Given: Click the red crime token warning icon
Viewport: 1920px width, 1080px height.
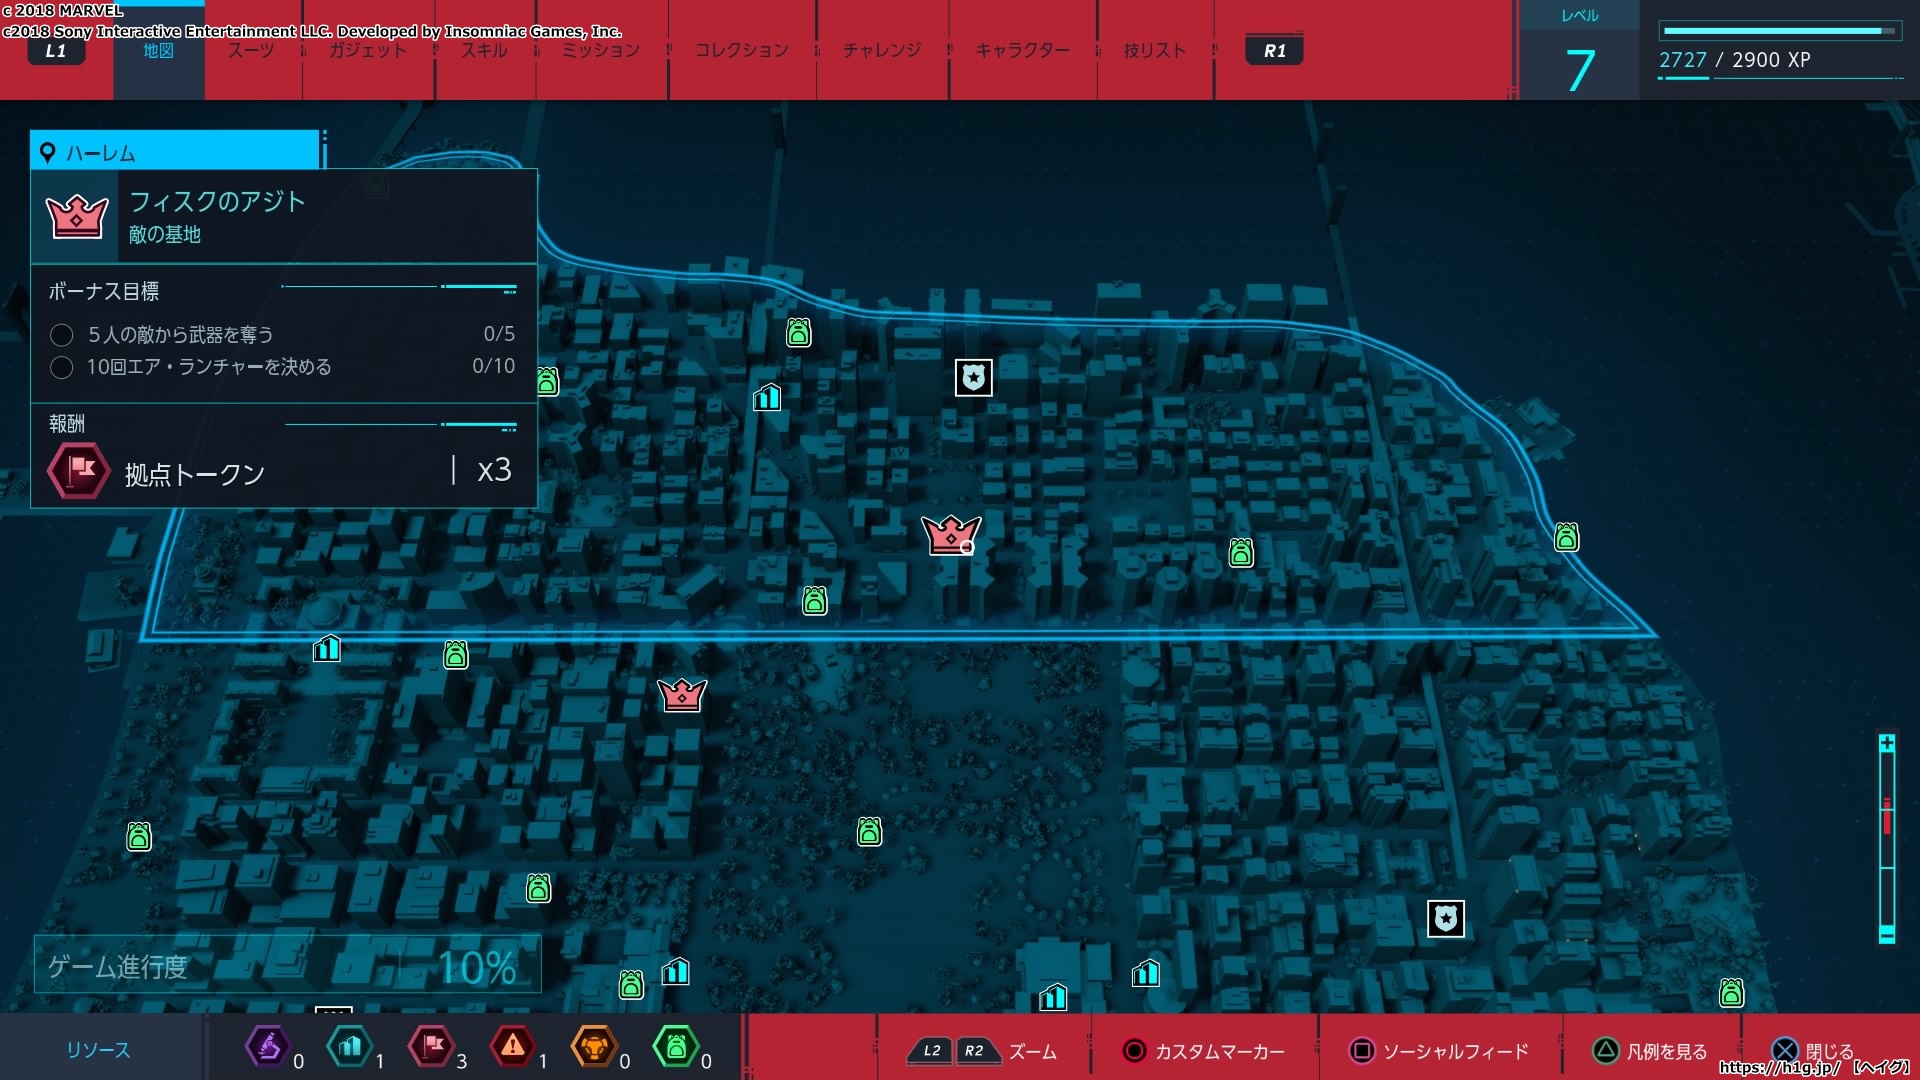Looking at the screenshot, I should tap(513, 1047).
